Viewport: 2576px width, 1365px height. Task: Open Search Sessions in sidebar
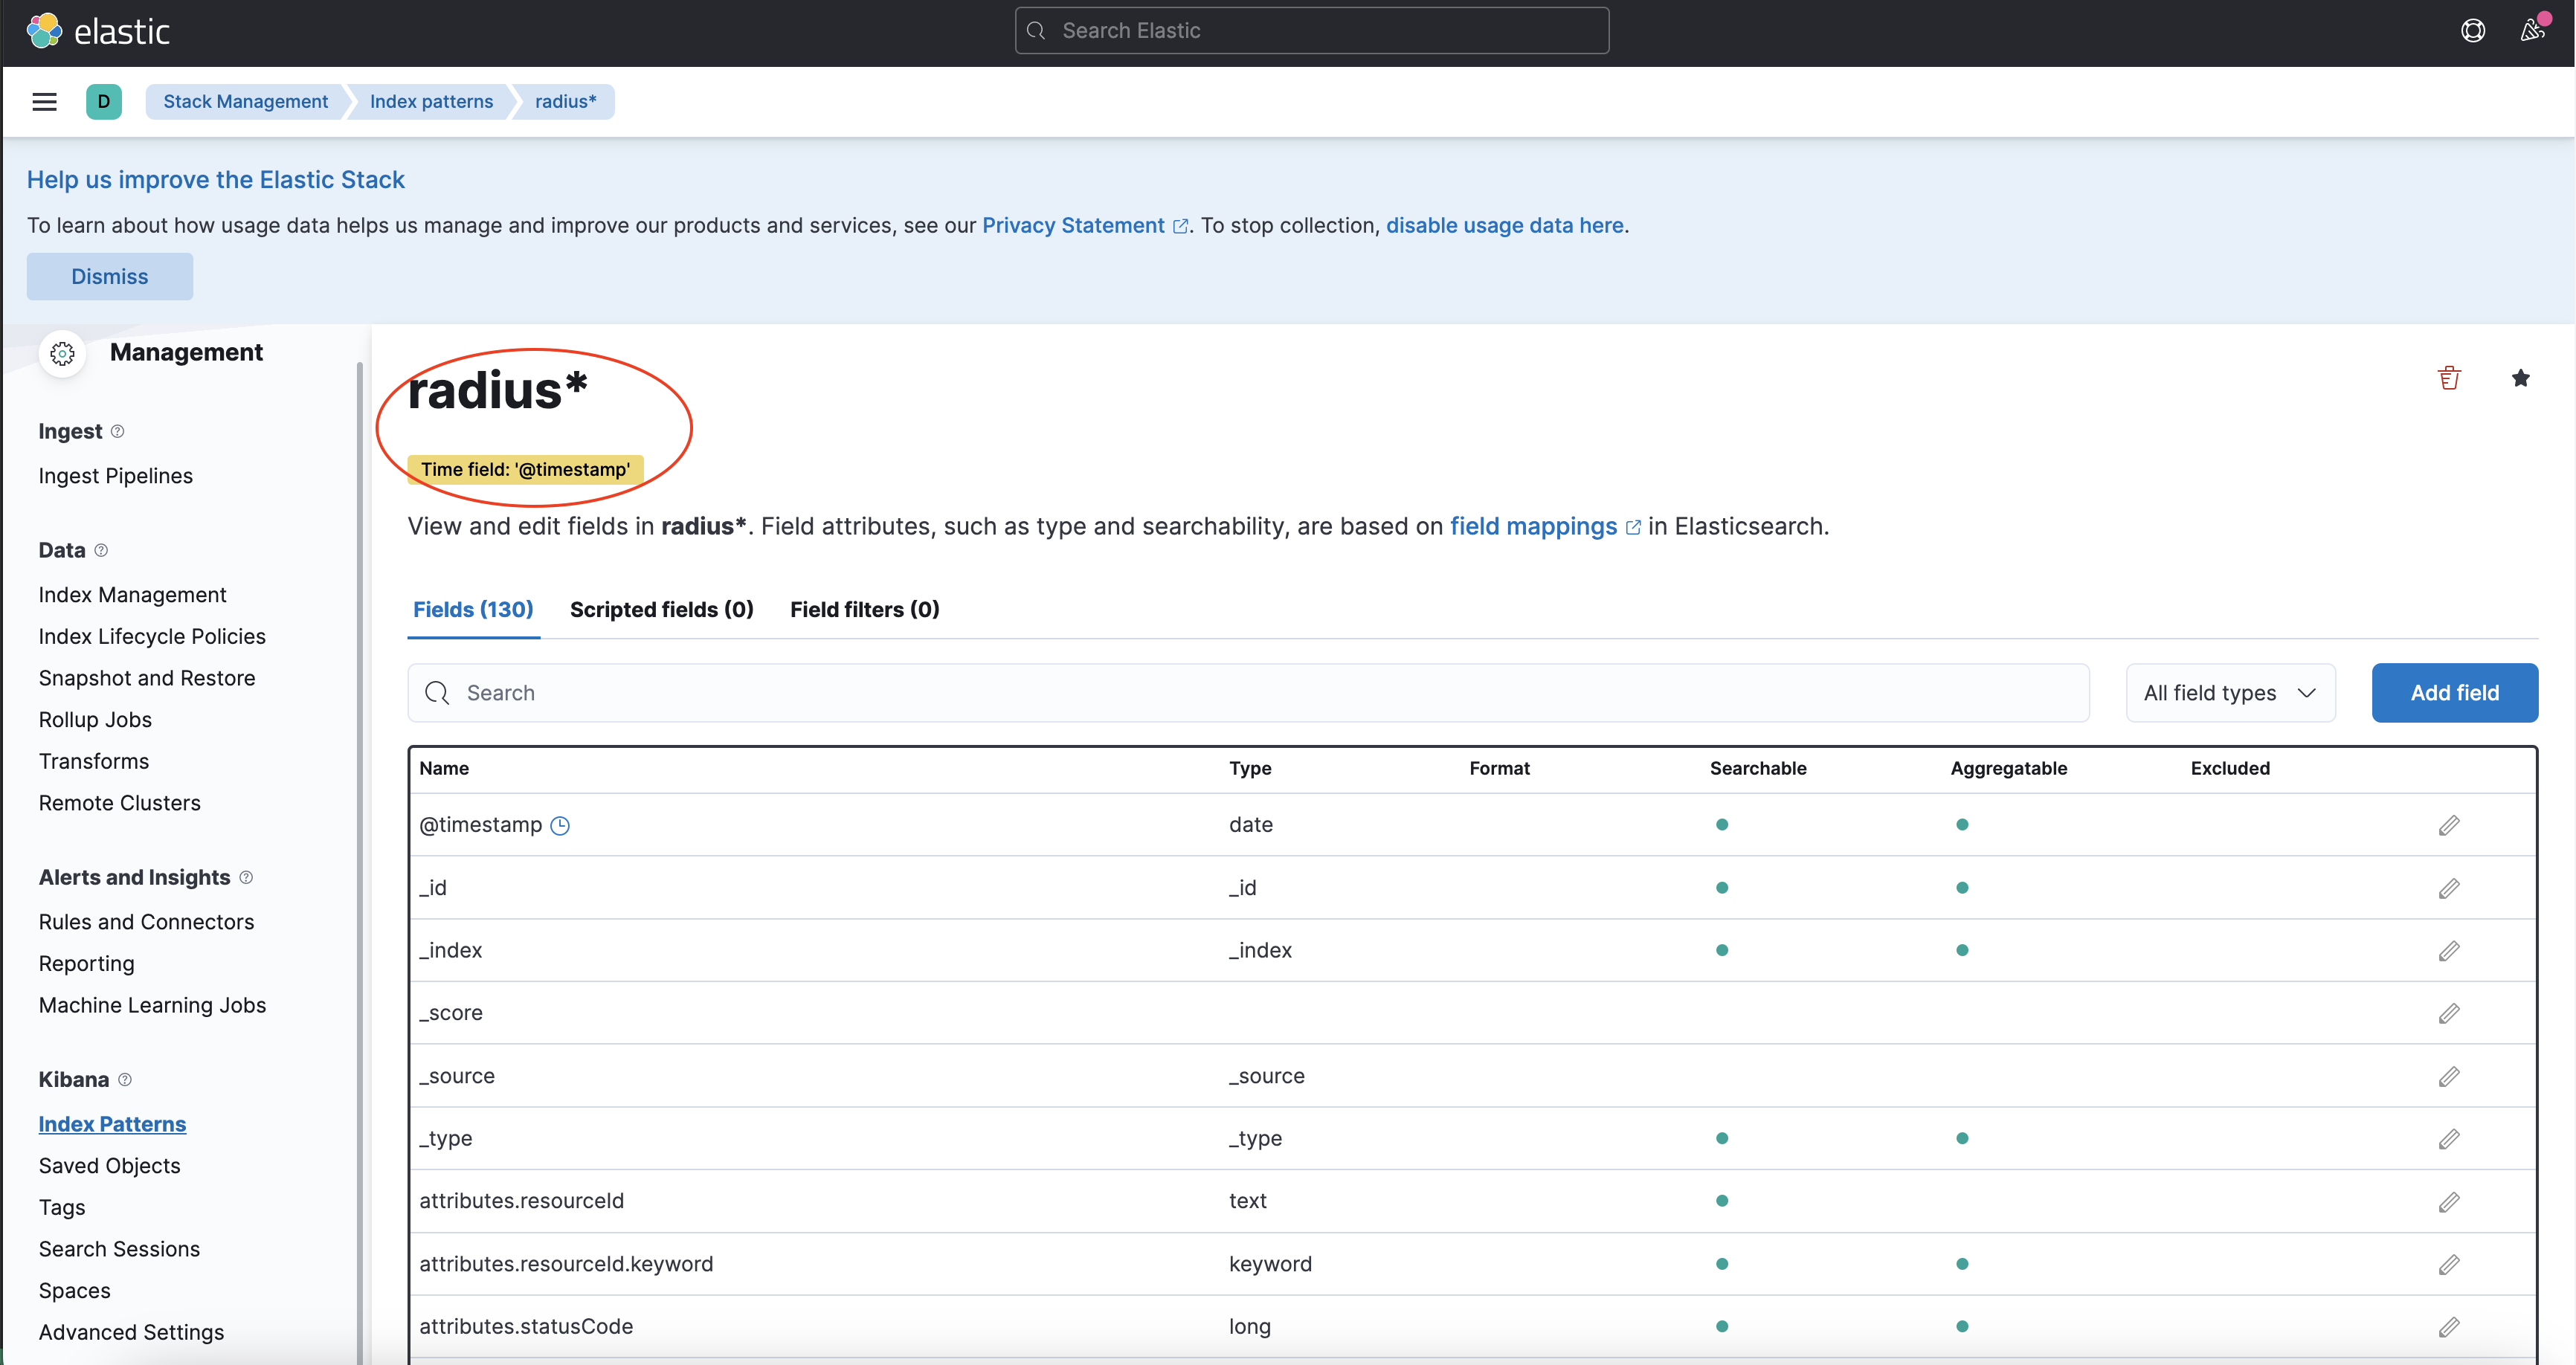[x=119, y=1249]
